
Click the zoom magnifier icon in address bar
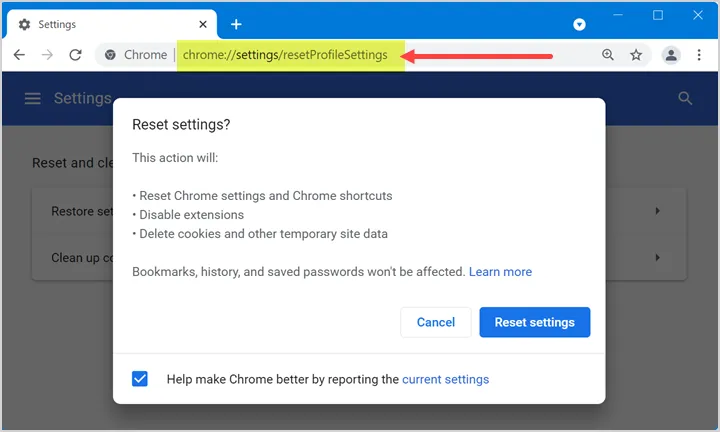click(x=608, y=55)
